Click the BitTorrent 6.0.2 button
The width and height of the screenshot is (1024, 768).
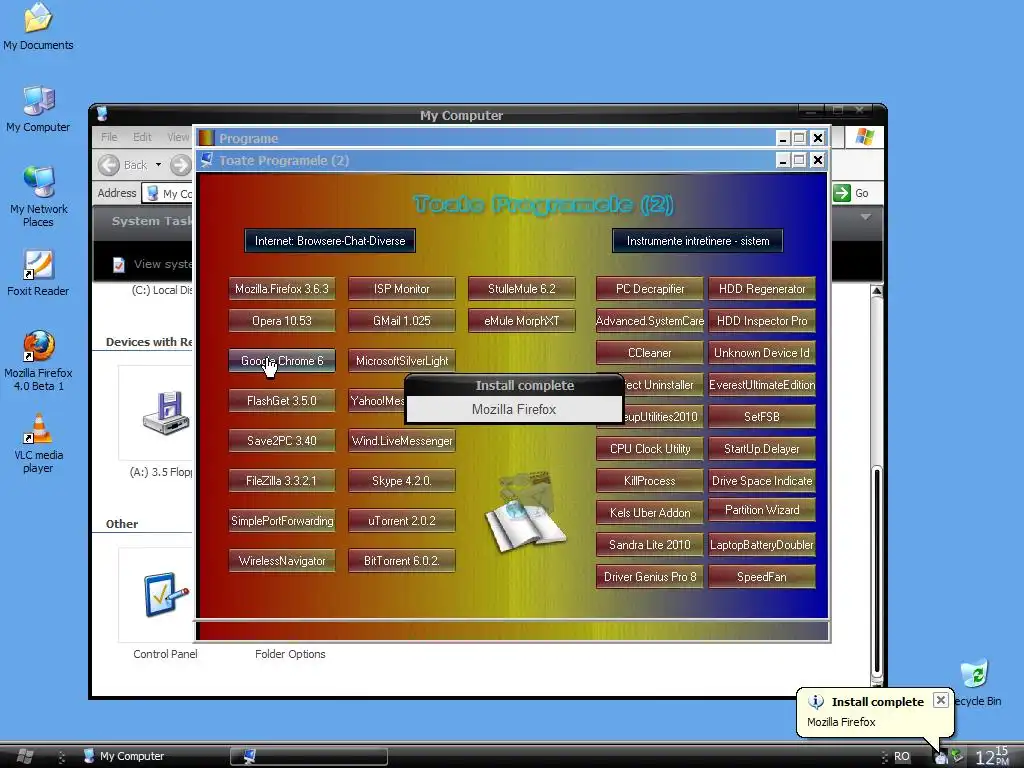click(x=402, y=560)
